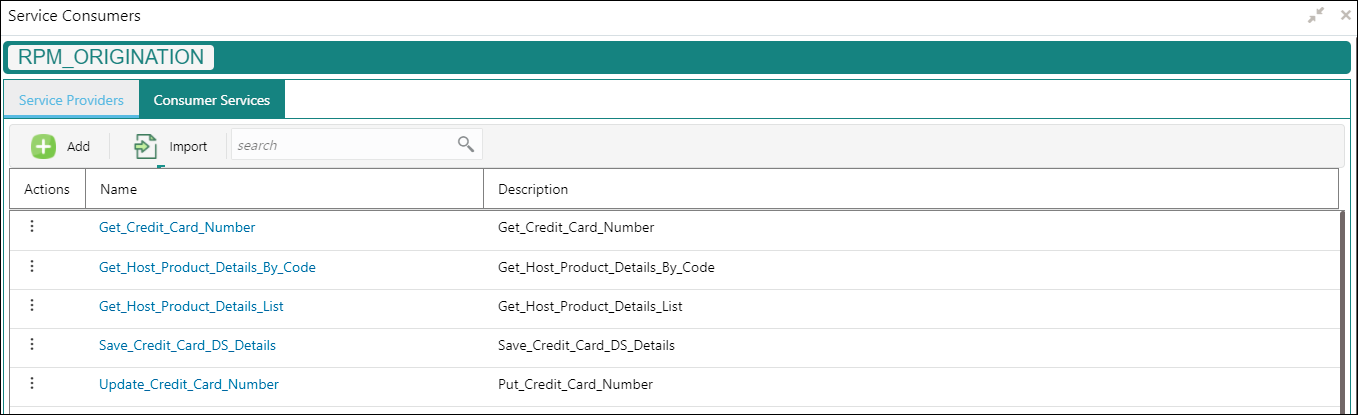Viewport: 1358px width, 415px height.
Task: Open Update_Credit_Card_Number link
Action: (189, 384)
